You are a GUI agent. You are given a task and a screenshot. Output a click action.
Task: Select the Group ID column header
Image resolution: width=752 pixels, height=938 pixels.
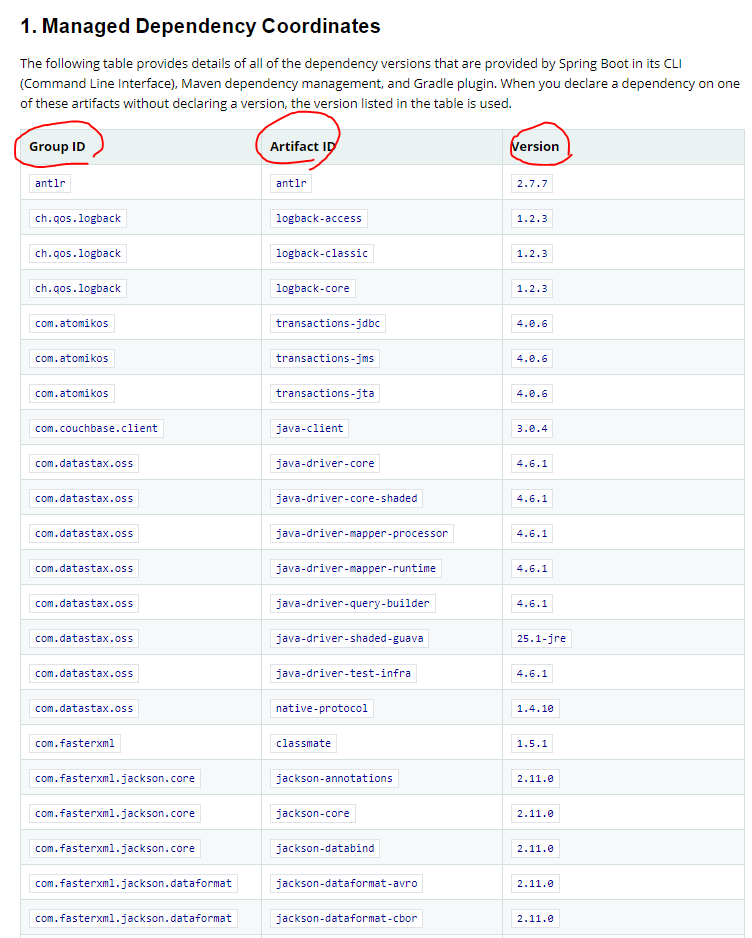coord(57,147)
